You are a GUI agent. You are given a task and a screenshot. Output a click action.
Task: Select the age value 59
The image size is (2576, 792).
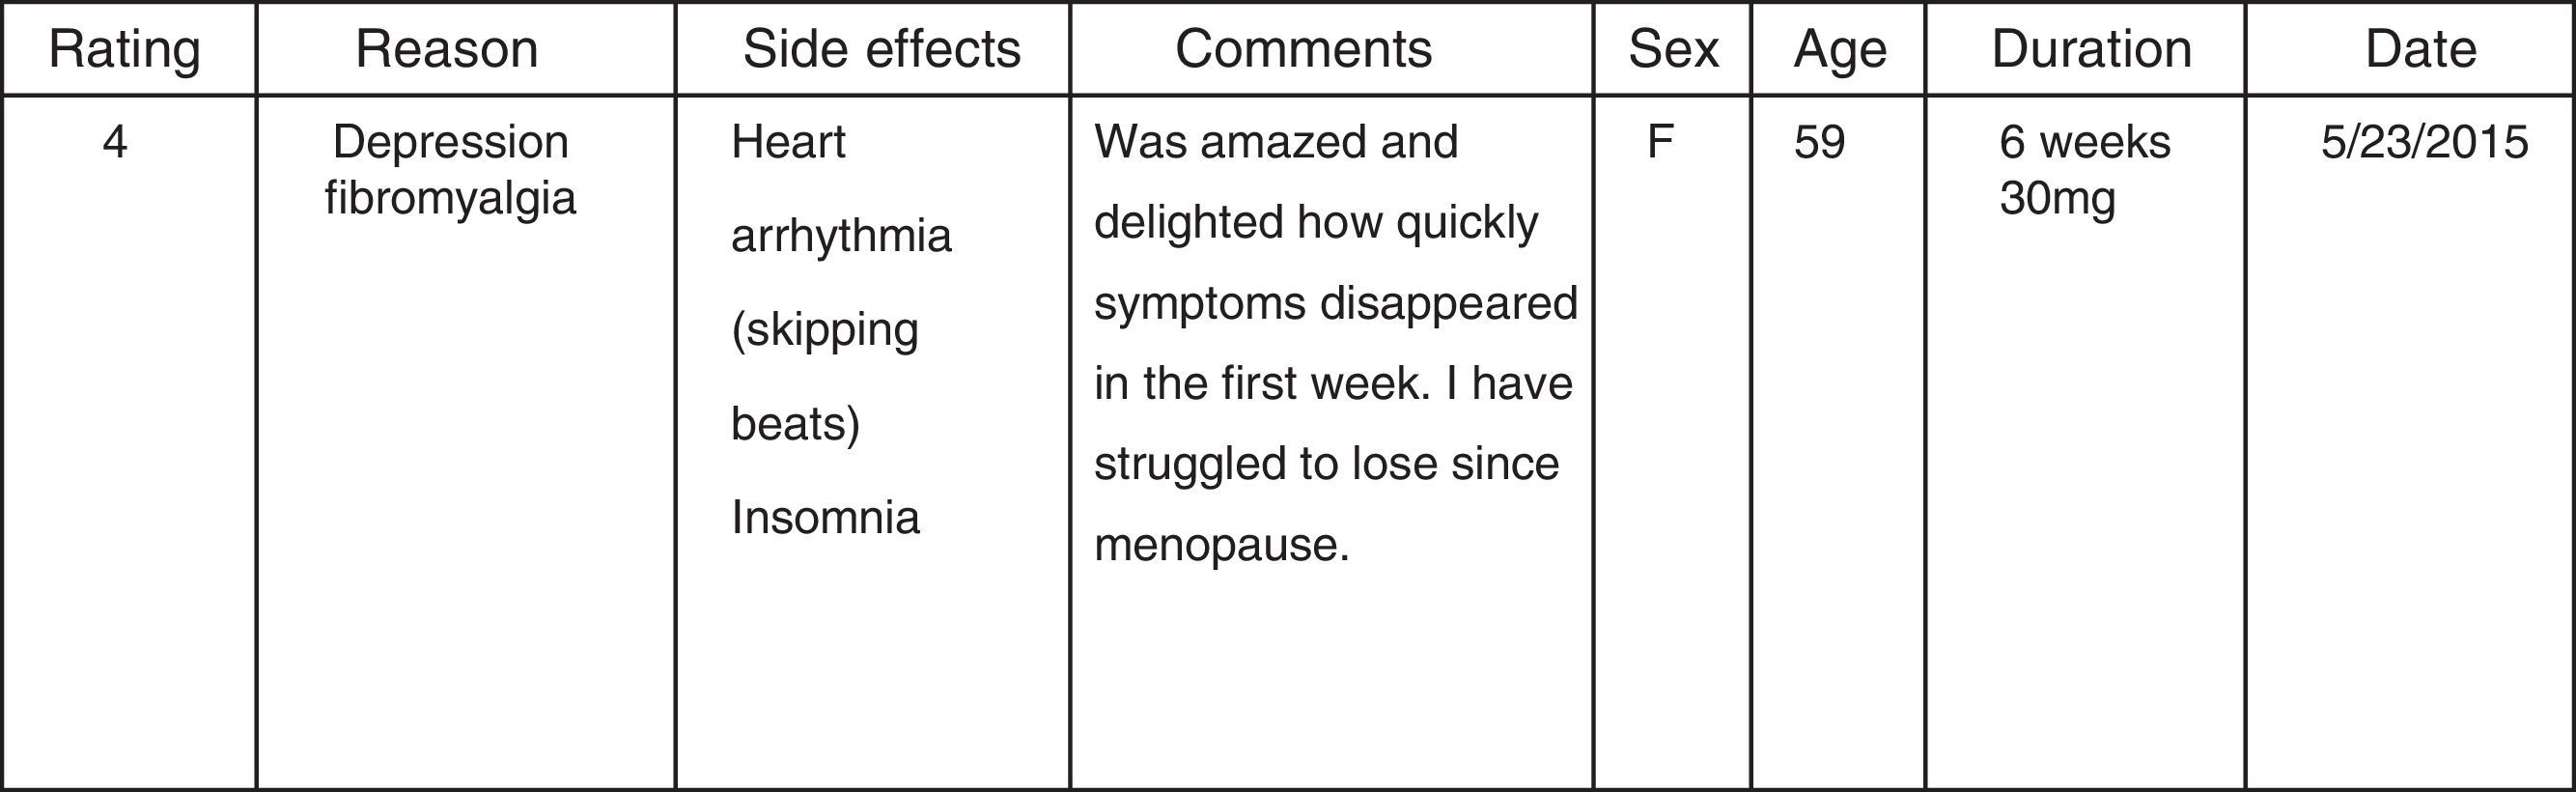click(x=1819, y=142)
